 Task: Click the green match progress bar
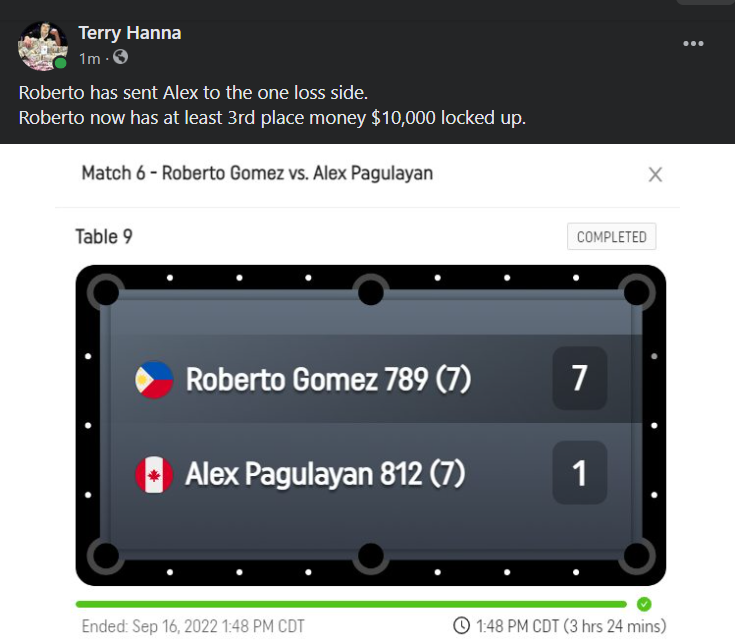(350, 604)
